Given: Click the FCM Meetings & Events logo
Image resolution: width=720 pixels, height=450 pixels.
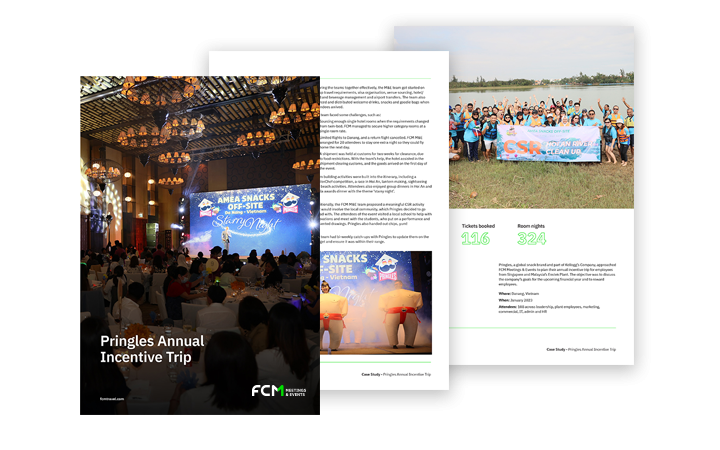Looking at the screenshot, I should pyautogui.click(x=281, y=390).
